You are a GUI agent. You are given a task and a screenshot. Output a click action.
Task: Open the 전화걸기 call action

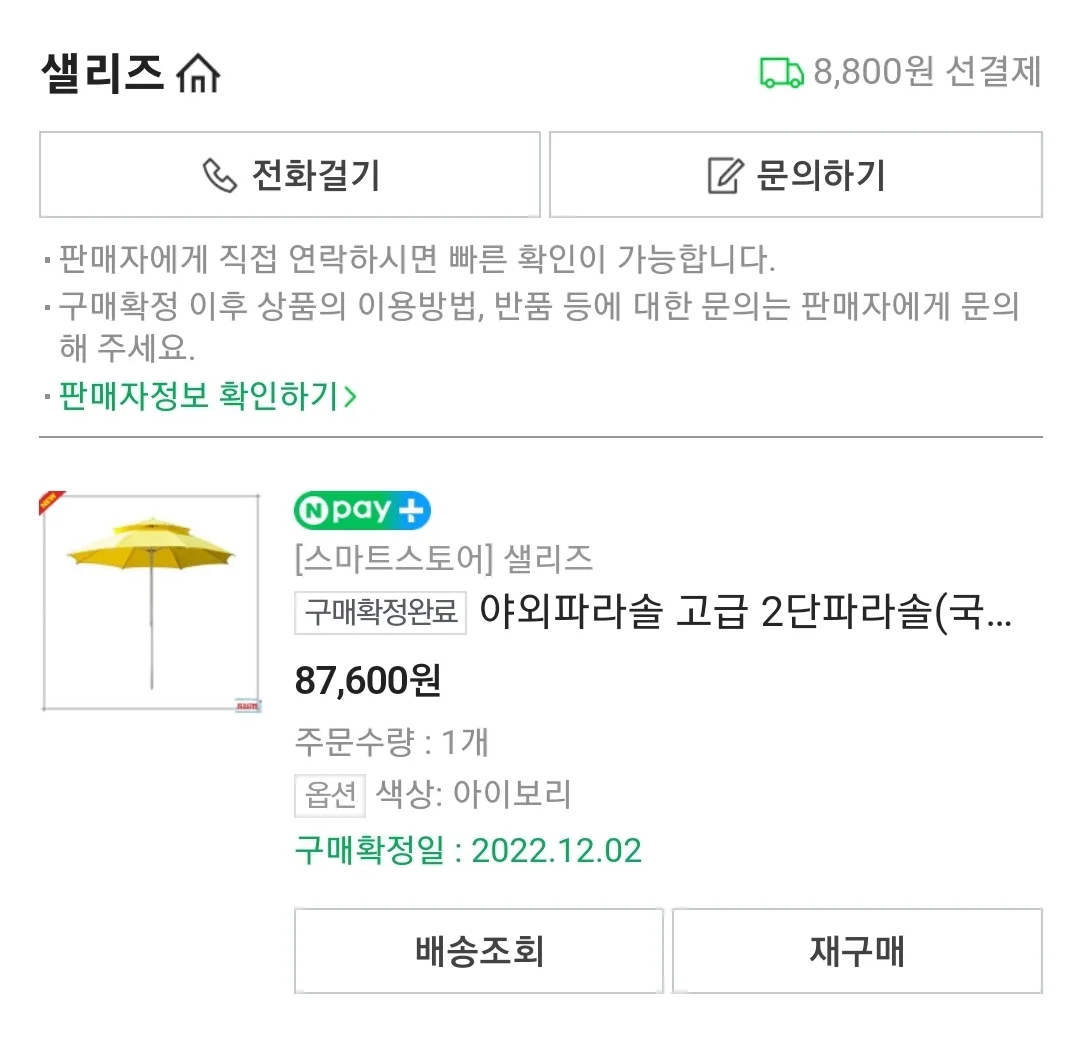pyautogui.click(x=290, y=173)
